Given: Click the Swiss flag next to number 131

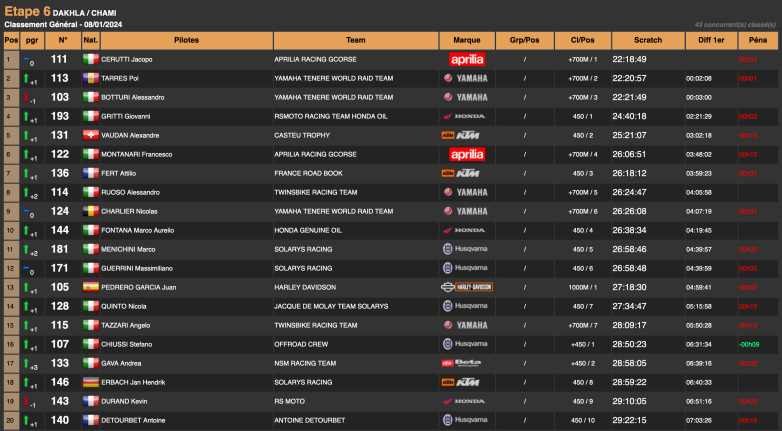Looking at the screenshot, I should click(90, 135).
